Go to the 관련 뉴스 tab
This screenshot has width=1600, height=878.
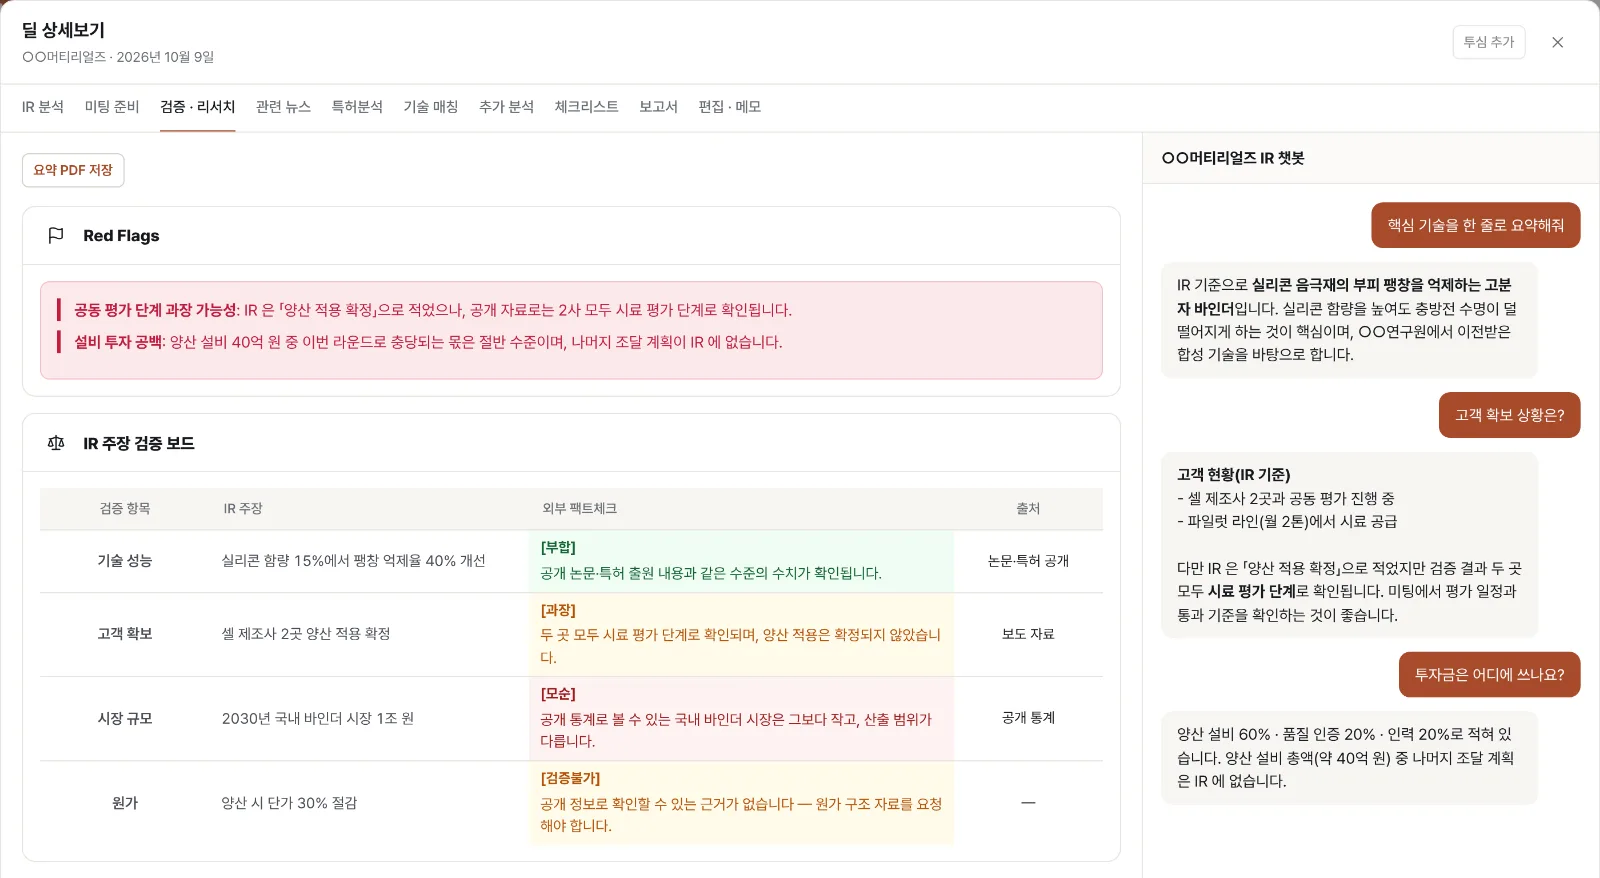coord(284,107)
